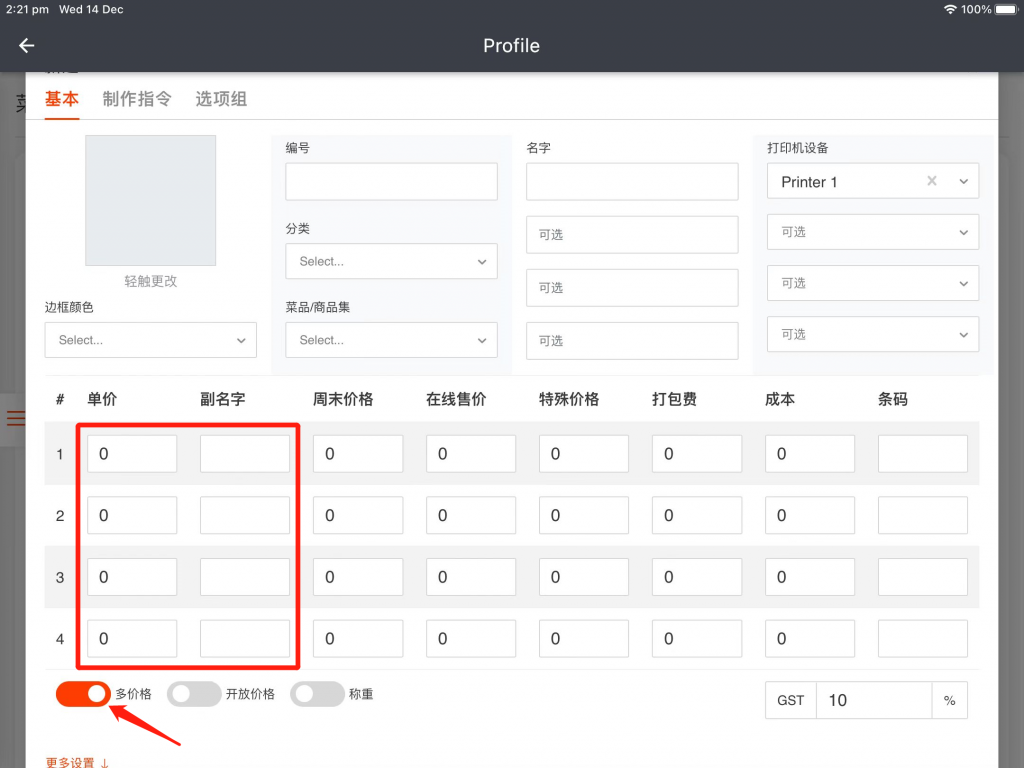
Task: Edit the GST percentage field
Action: point(874,700)
